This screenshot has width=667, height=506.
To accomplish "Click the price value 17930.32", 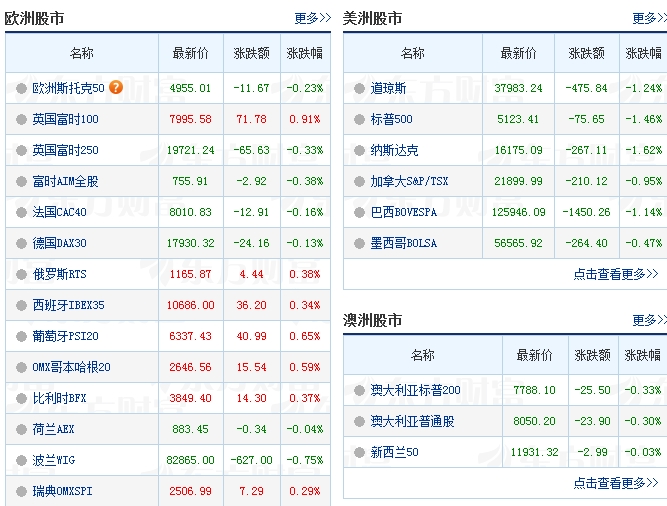I will click(x=190, y=244).
